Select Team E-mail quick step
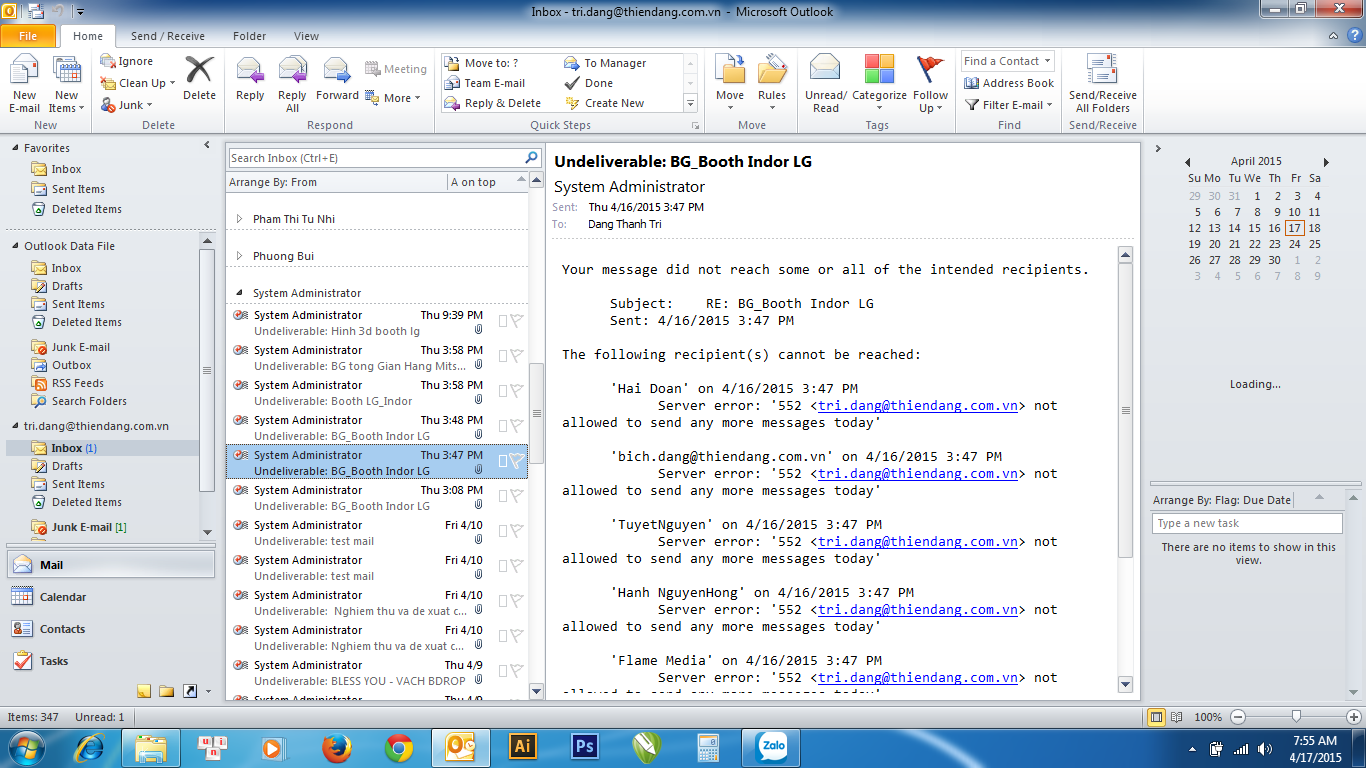This screenshot has width=1366, height=768. (486, 83)
